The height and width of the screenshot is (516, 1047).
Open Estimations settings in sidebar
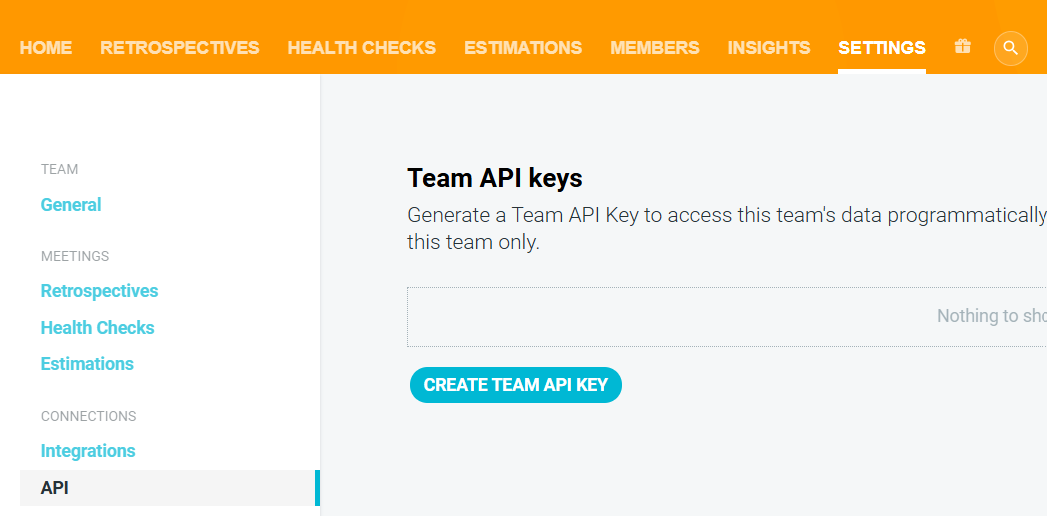coord(87,364)
